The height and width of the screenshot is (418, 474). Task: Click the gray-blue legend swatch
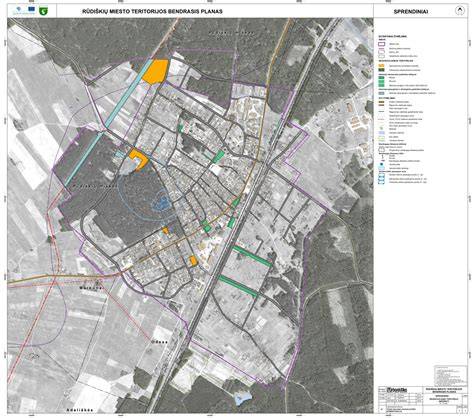click(x=381, y=93)
